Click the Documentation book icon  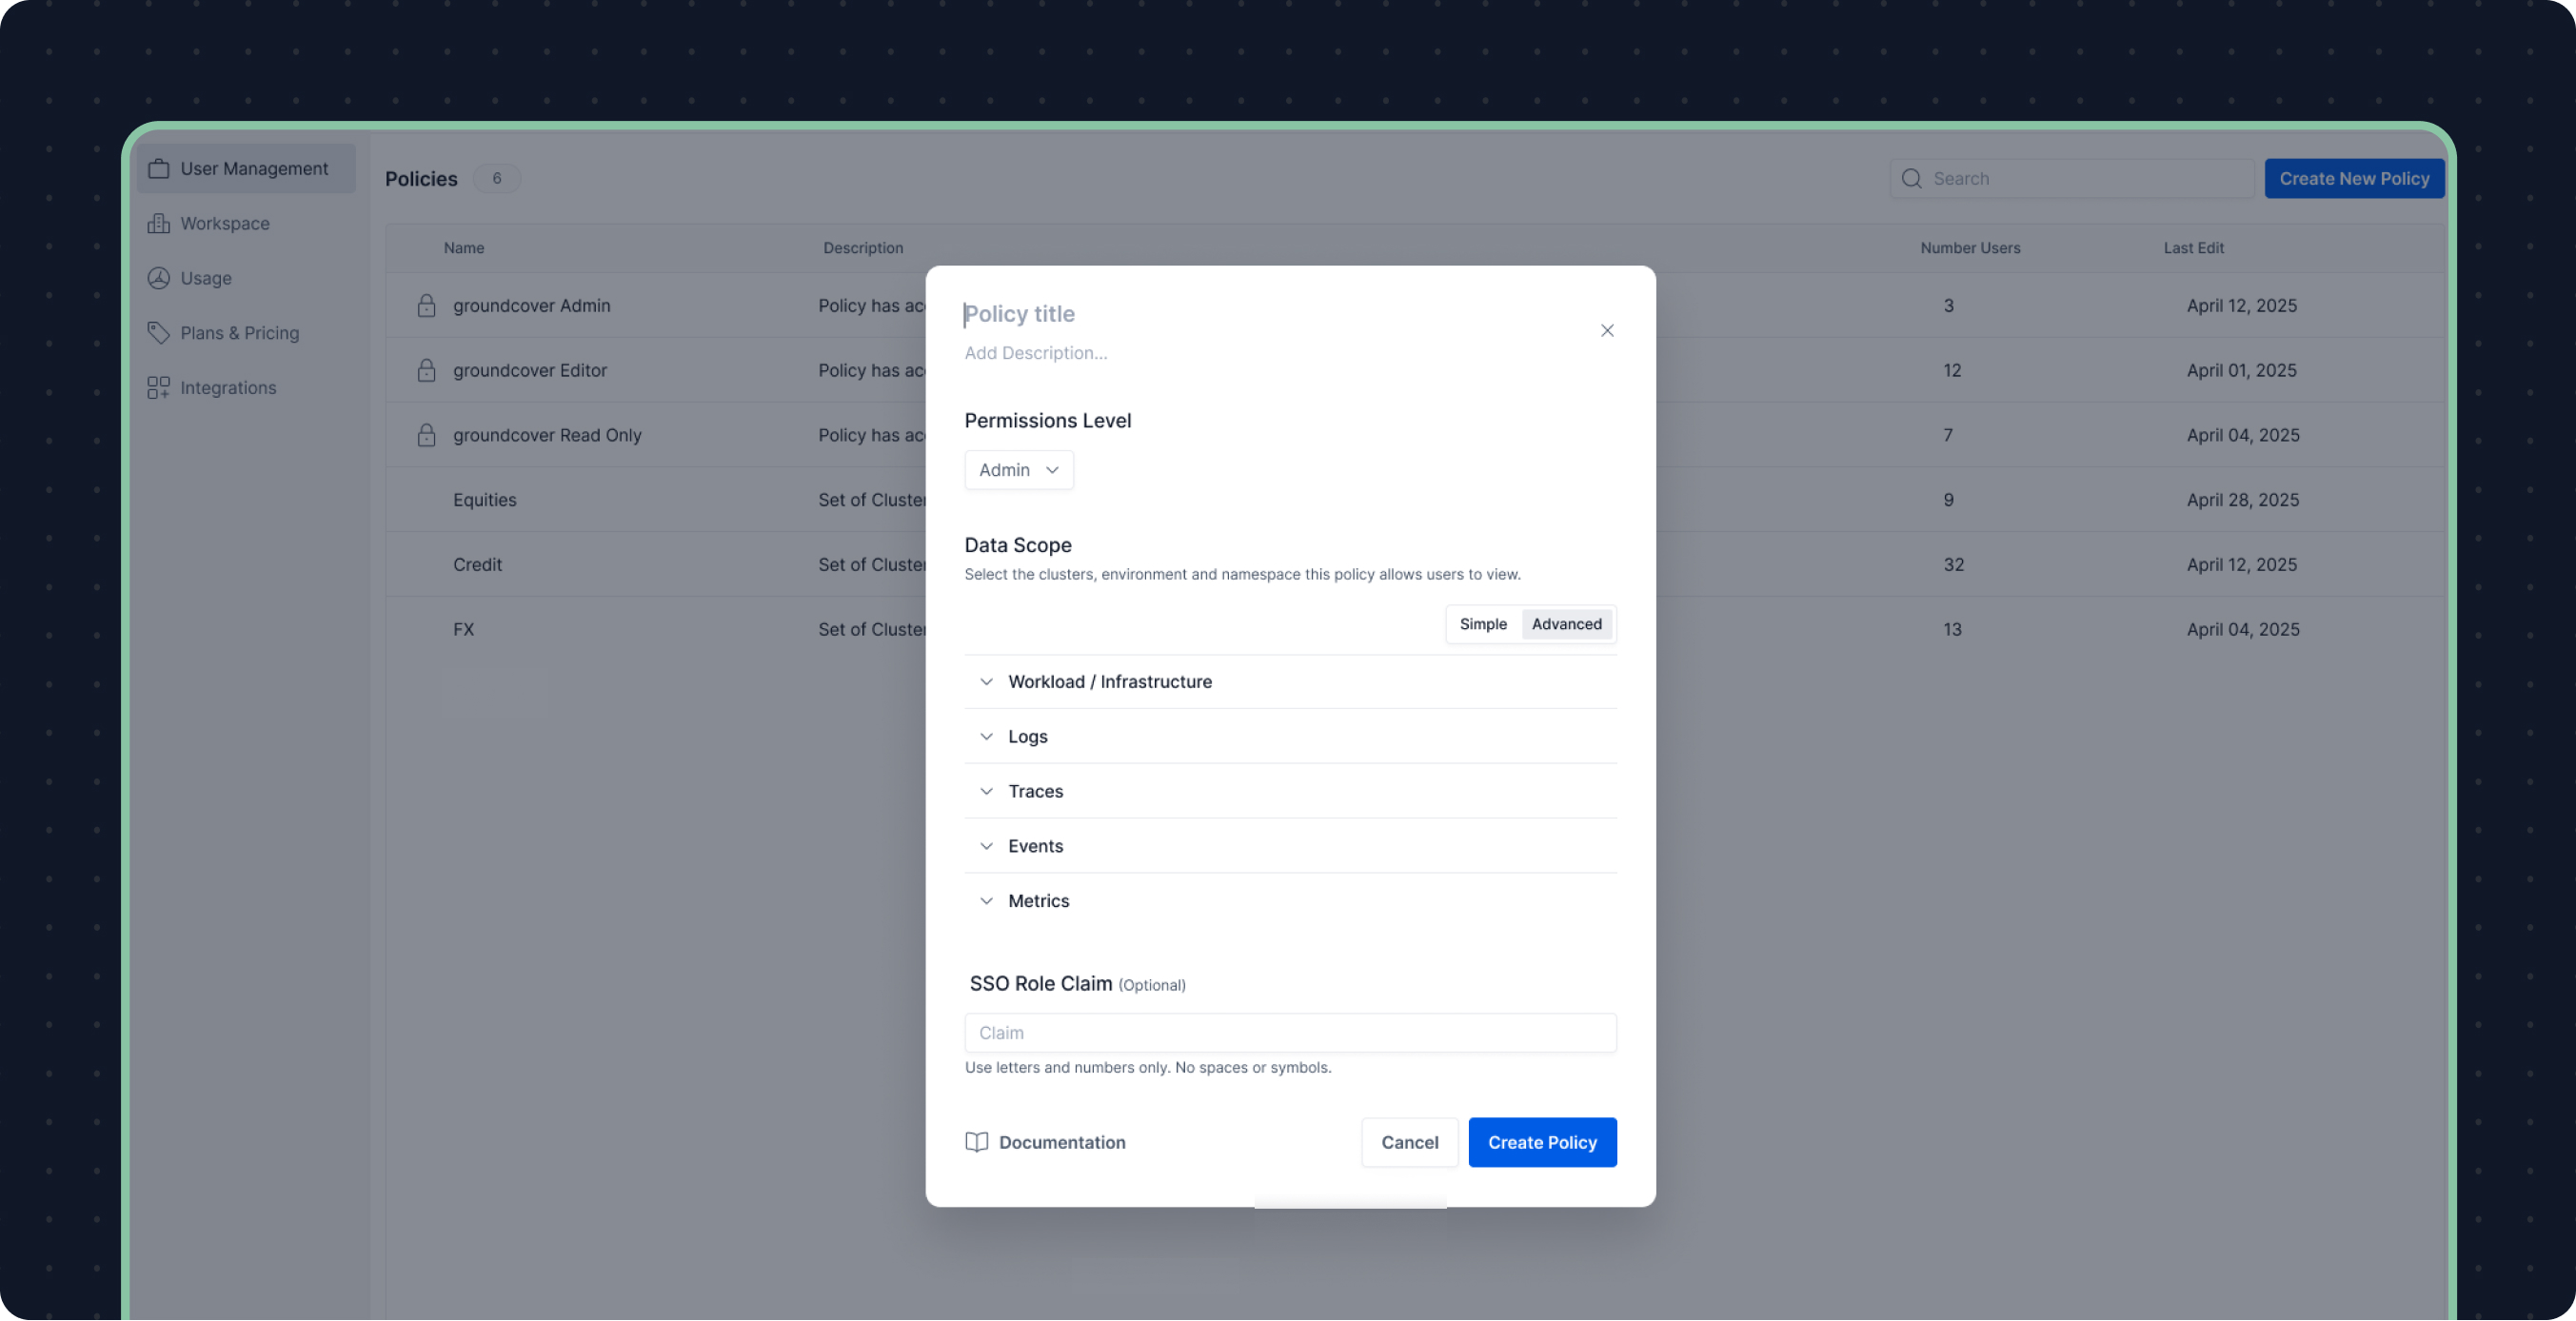[x=976, y=1142]
